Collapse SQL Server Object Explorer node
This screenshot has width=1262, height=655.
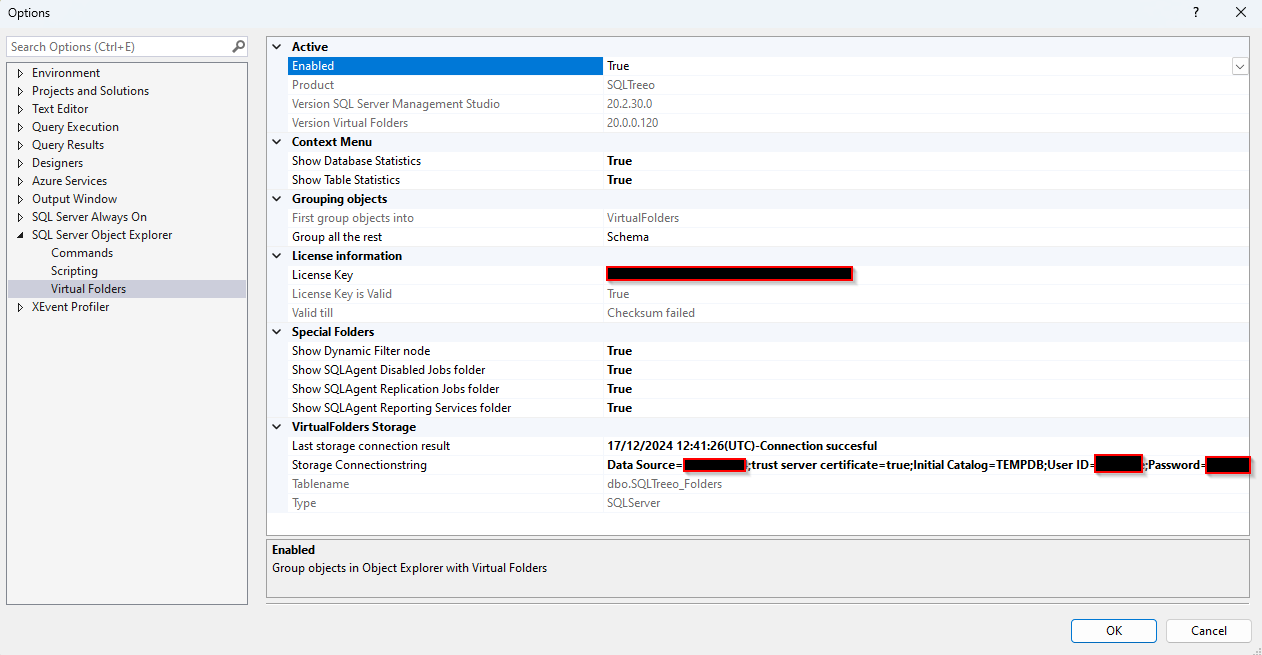pos(20,235)
